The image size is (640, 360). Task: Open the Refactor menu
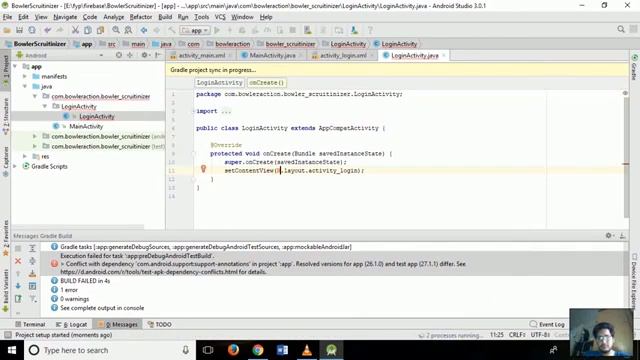click(x=141, y=17)
